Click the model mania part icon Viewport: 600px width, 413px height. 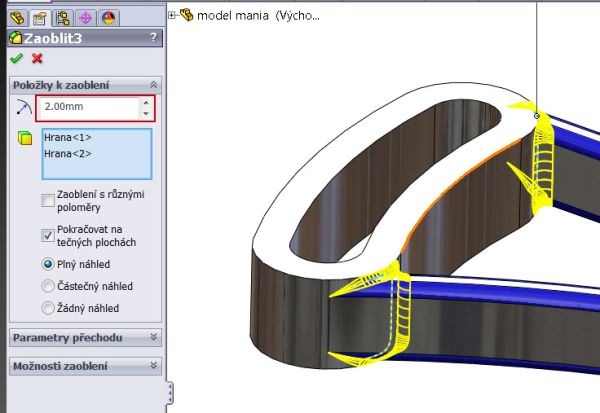click(x=187, y=15)
